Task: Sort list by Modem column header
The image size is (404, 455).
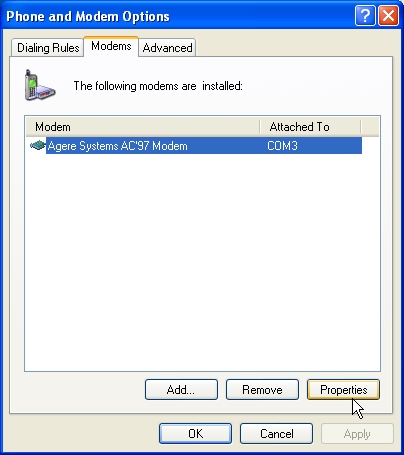Action: (143, 127)
